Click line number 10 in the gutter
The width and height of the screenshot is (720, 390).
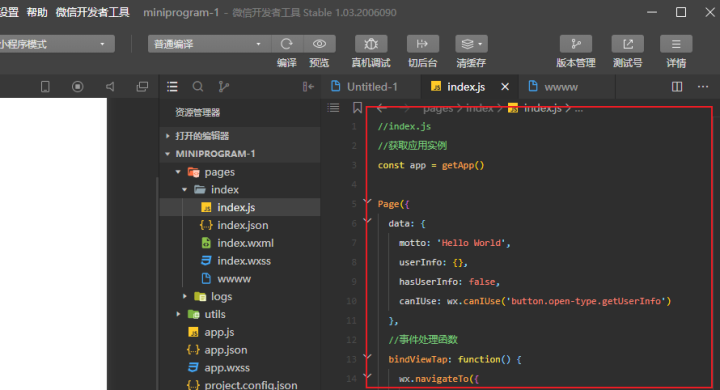point(351,301)
